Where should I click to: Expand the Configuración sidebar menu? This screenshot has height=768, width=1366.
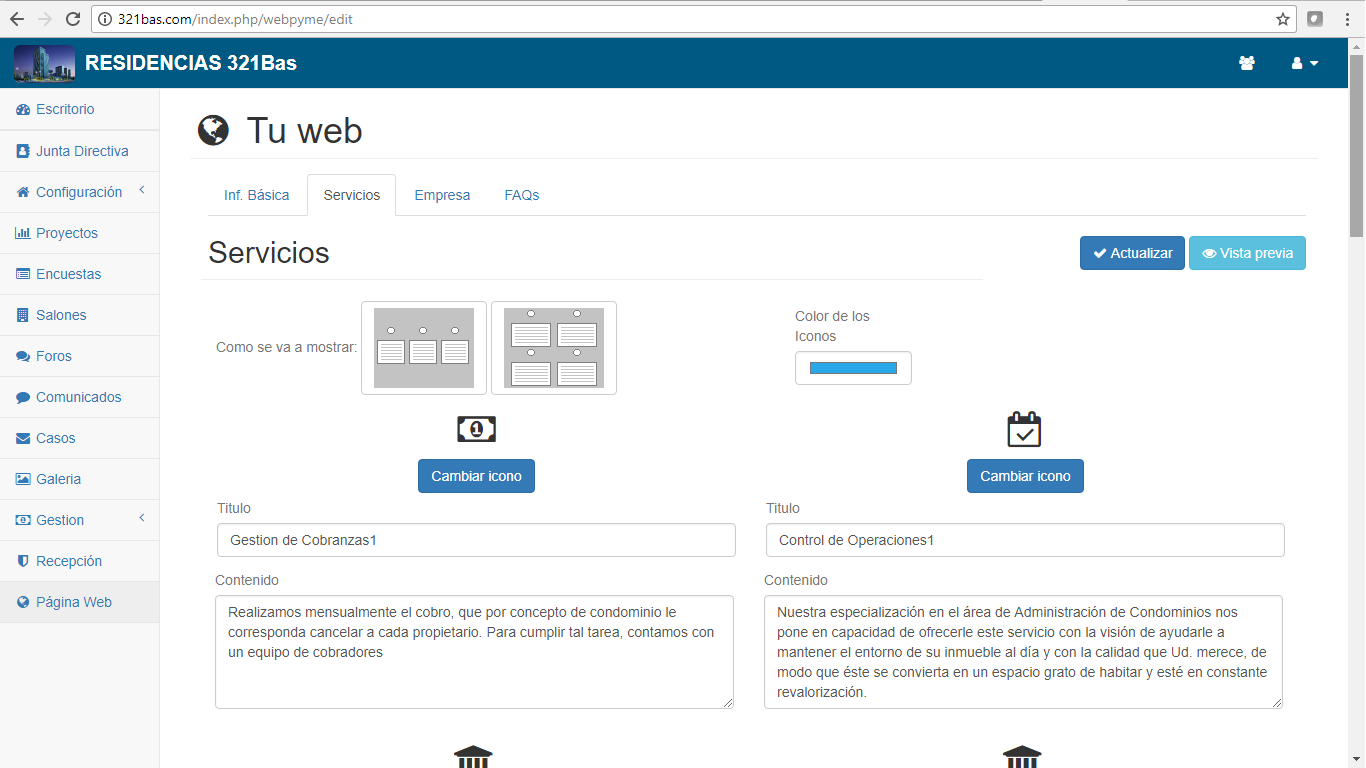(x=79, y=192)
